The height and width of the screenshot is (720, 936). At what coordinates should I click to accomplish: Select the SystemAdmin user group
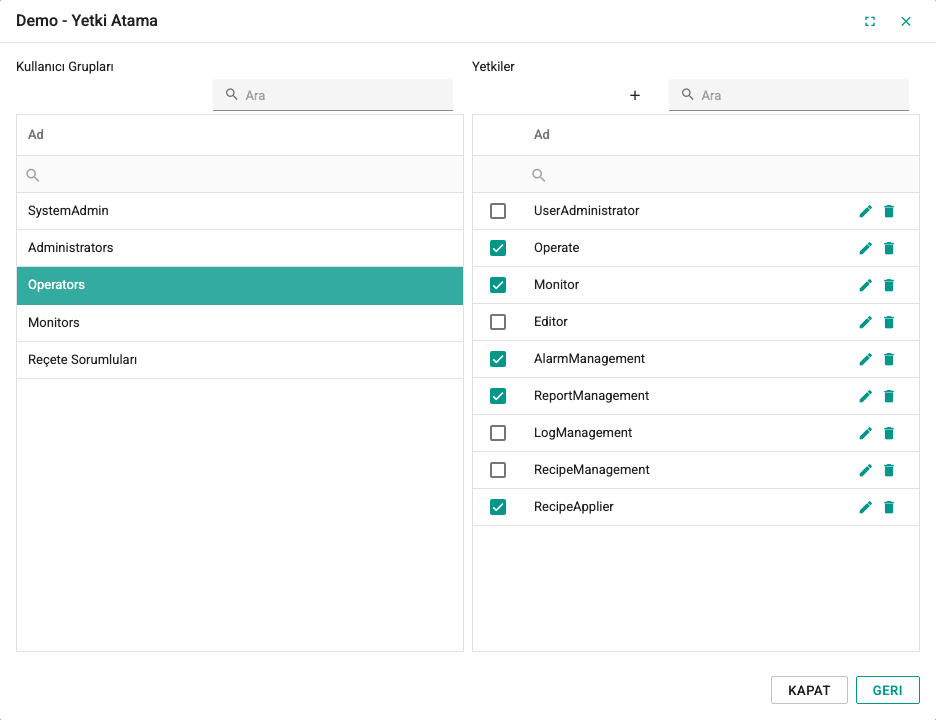click(240, 211)
